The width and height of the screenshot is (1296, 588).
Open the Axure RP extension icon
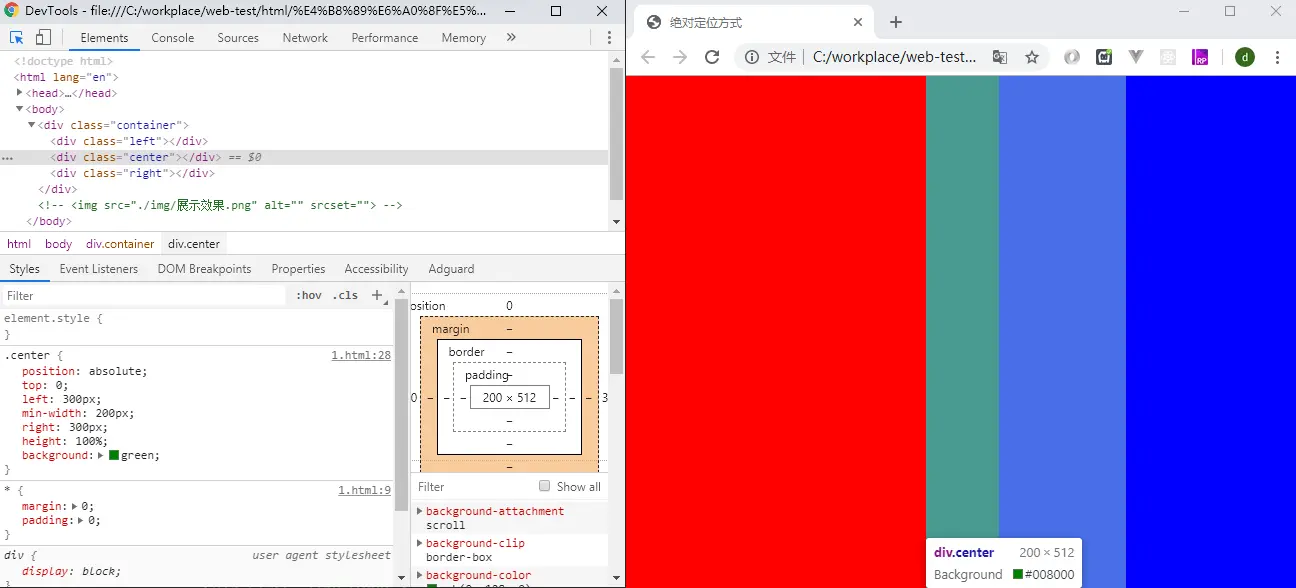point(1200,57)
